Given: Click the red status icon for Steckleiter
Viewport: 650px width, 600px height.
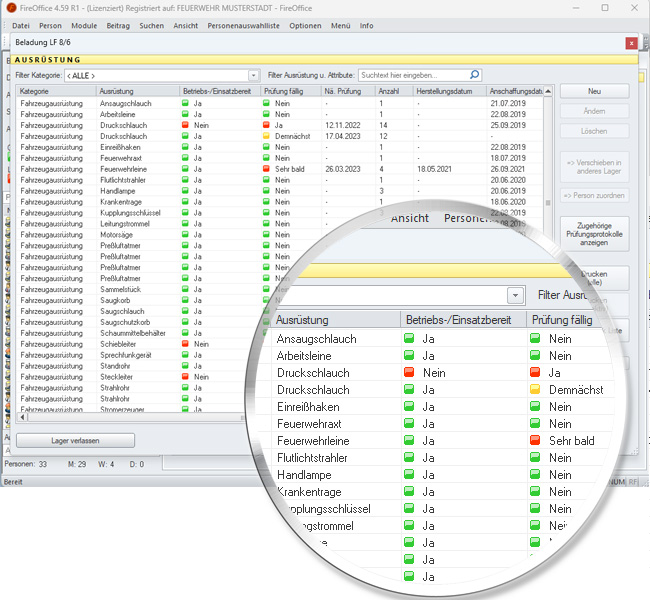Looking at the screenshot, I should (185, 377).
